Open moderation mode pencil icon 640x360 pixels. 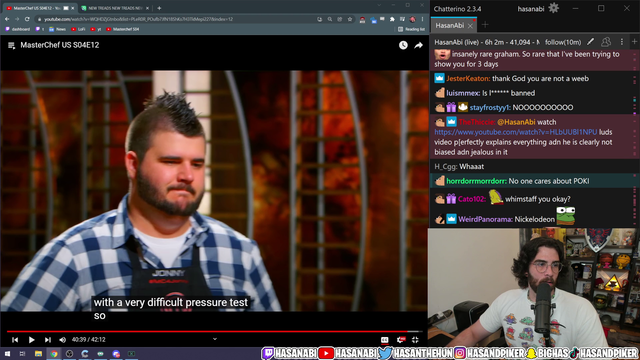591,42
